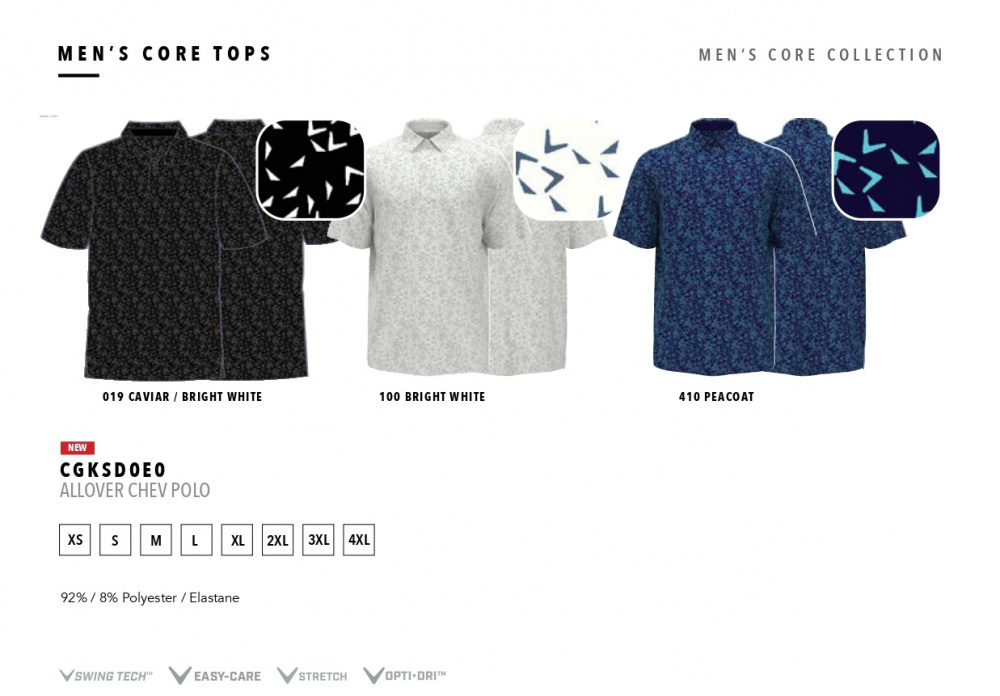Click the Swing Tech feature icon

click(106, 676)
